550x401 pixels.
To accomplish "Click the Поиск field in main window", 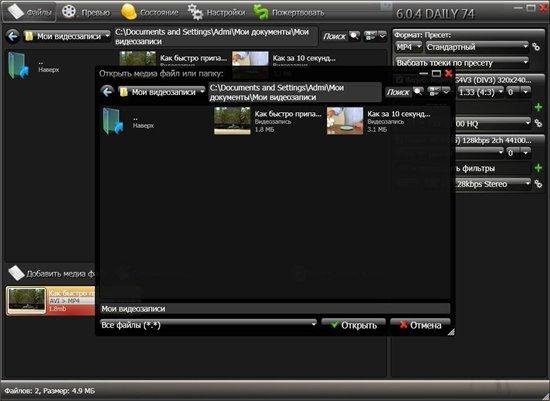I will point(335,36).
